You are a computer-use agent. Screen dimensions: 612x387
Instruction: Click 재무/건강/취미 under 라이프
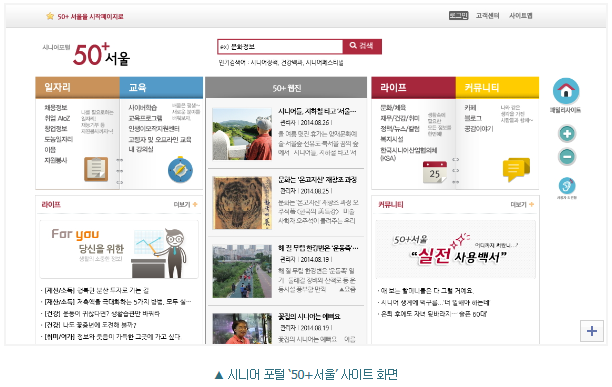coord(400,118)
